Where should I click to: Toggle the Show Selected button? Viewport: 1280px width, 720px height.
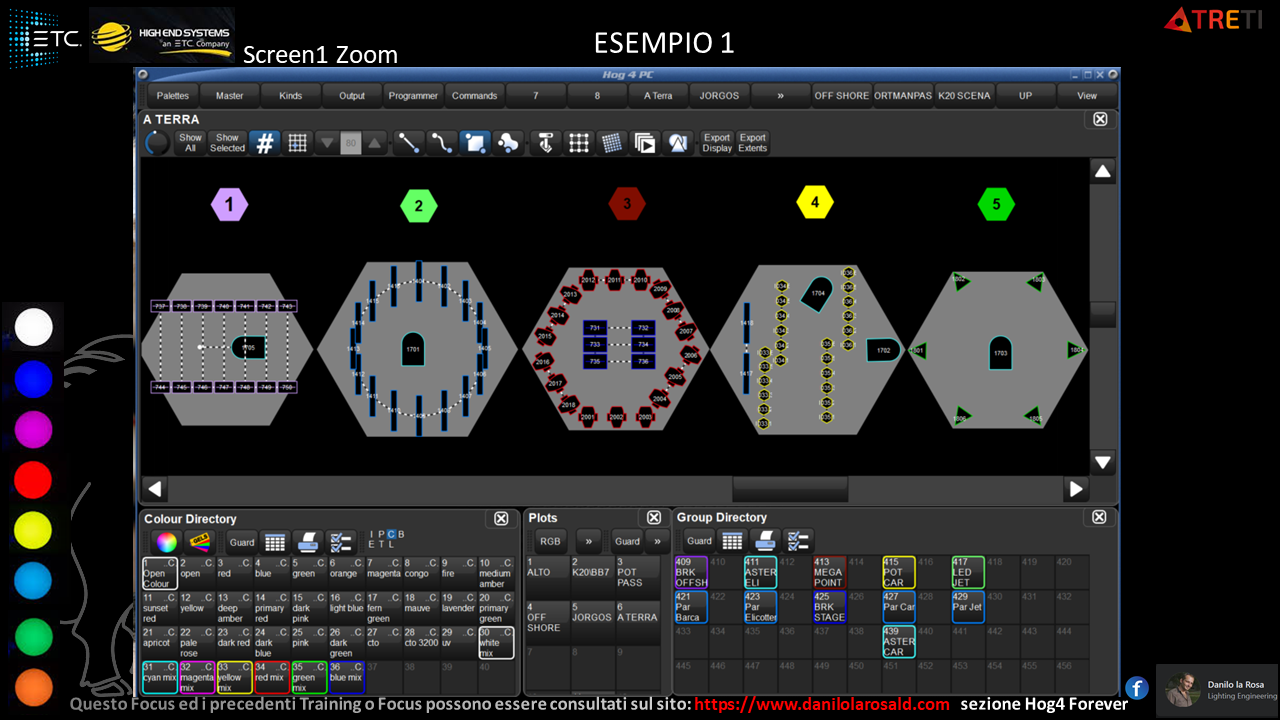(227, 143)
